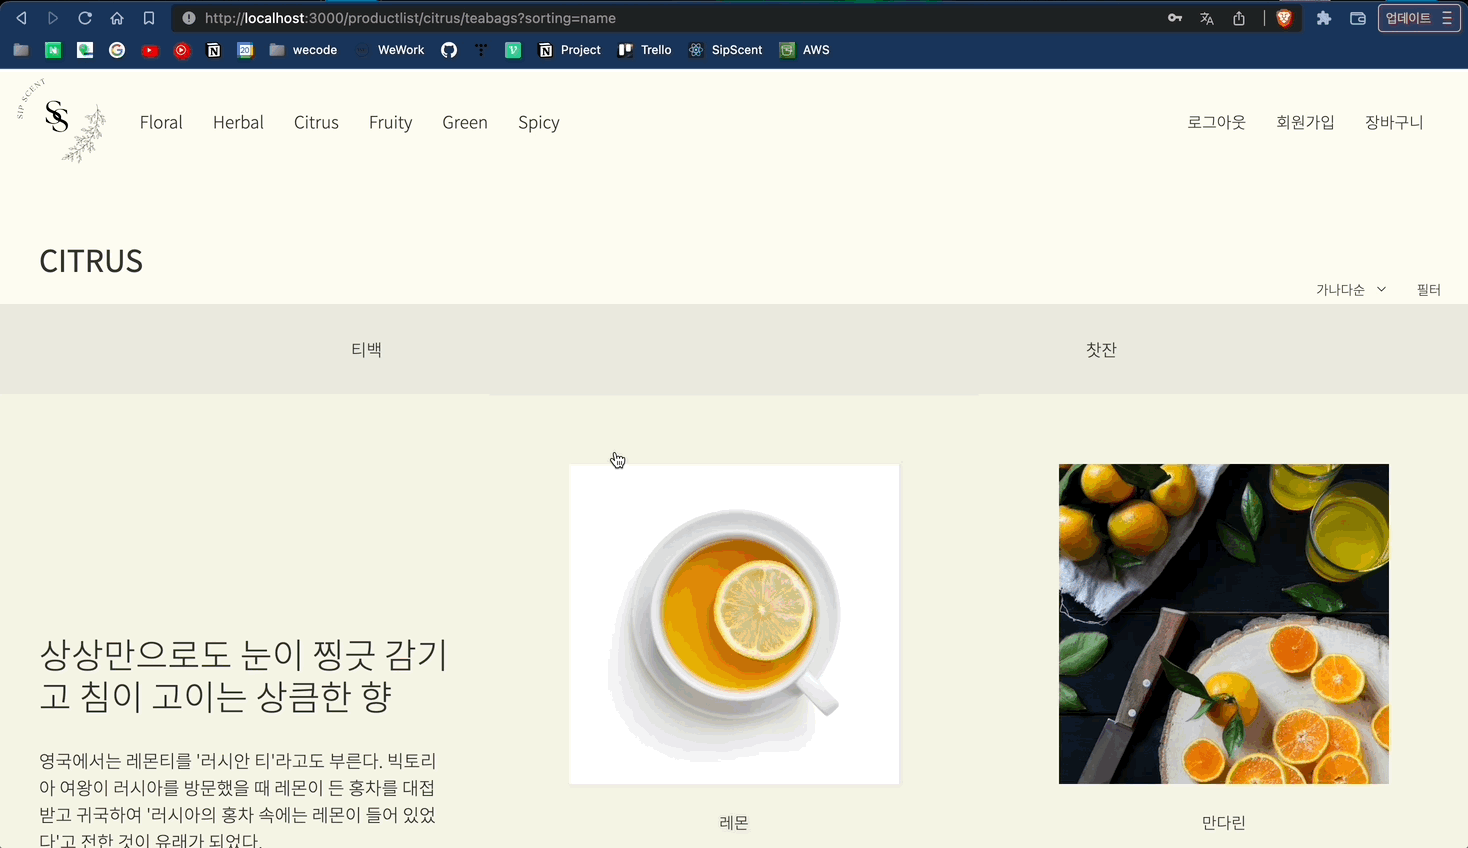Open the 가나다순 sorting dropdown
The height and width of the screenshot is (848, 1468).
[1351, 290]
